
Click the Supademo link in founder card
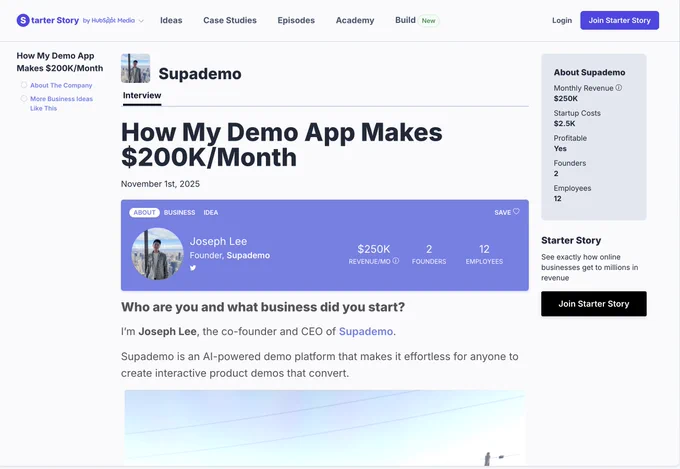coord(248,256)
